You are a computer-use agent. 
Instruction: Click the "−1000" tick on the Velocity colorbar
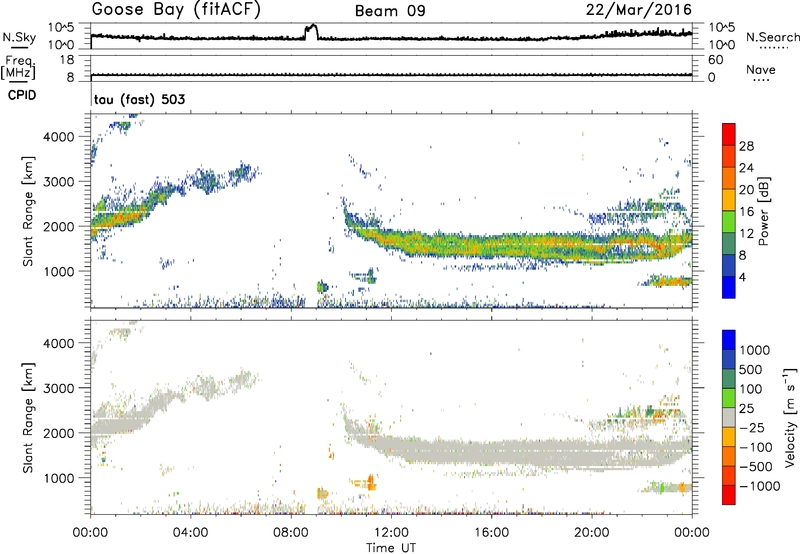(x=760, y=486)
